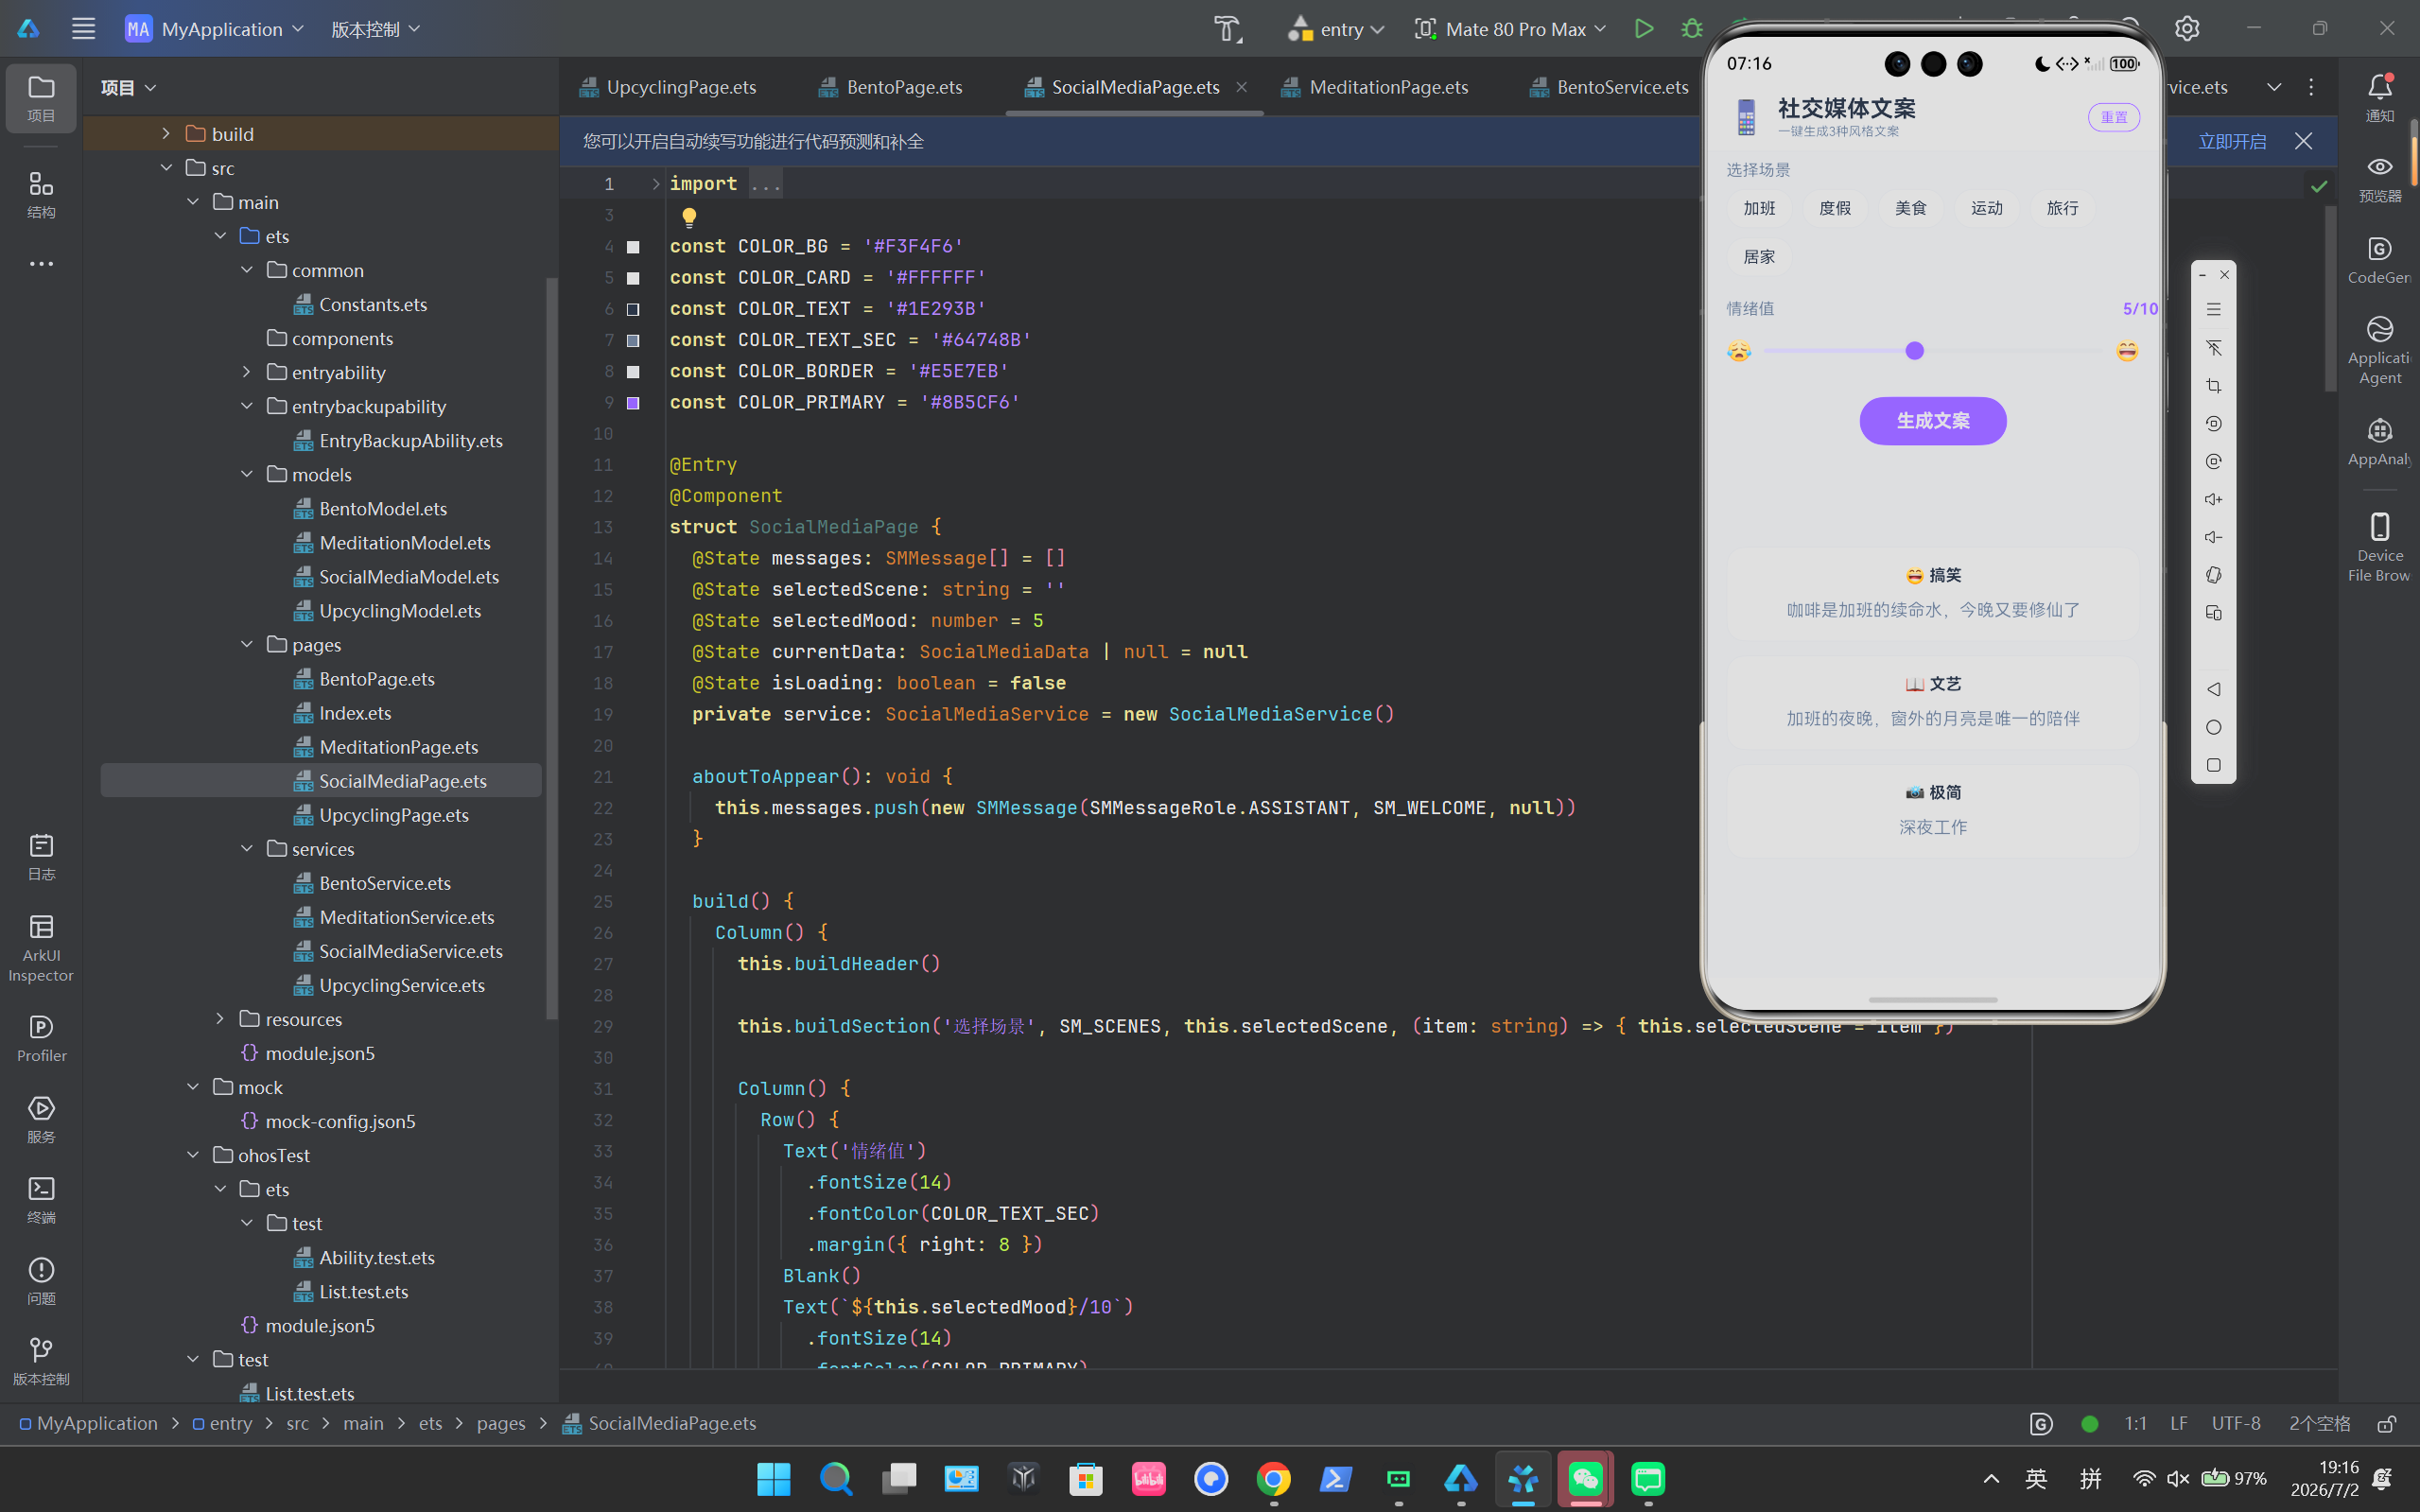2420x1512 pixels.
Task: Click 生成文案 generate button
Action: pyautogui.click(x=1932, y=421)
